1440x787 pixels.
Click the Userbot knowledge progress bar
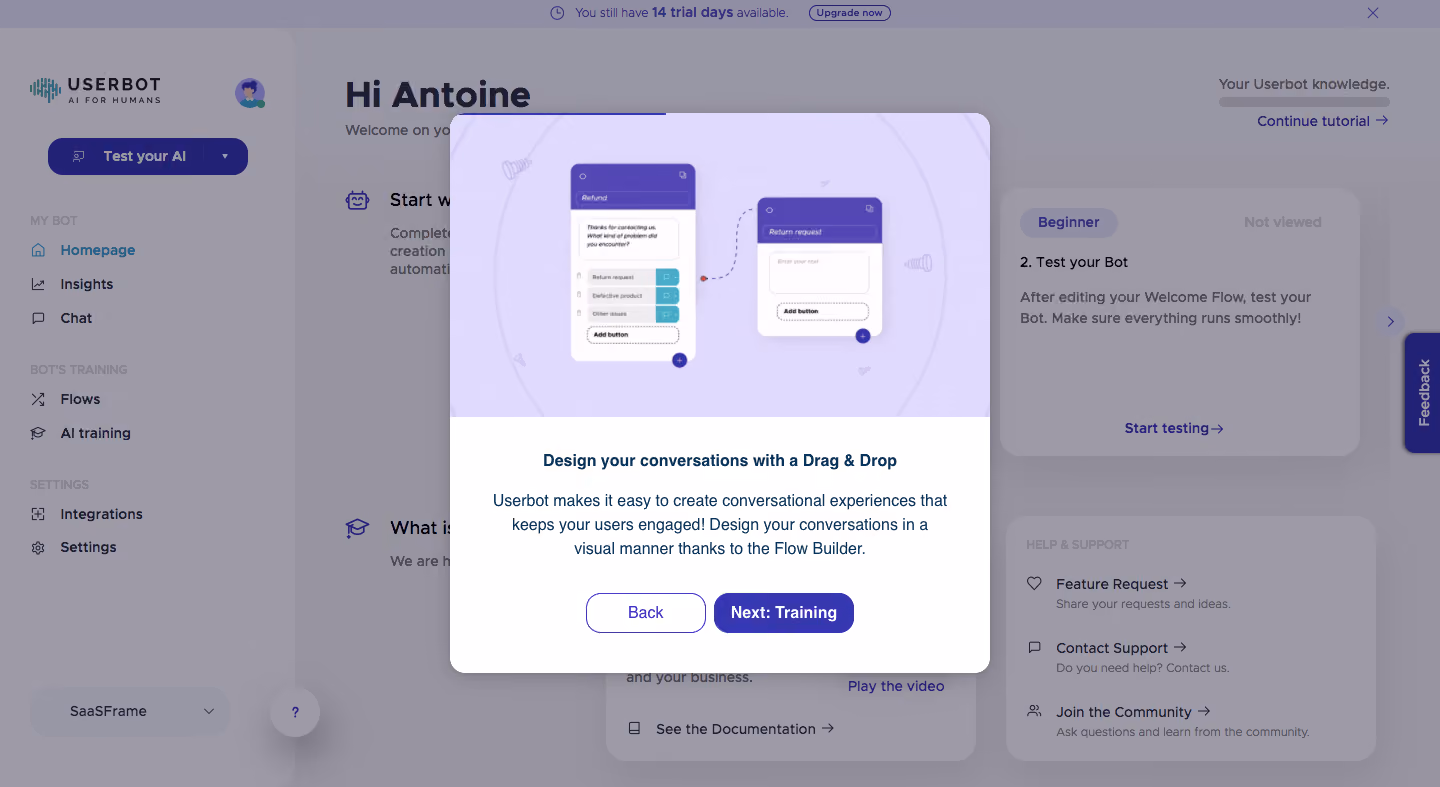[x=1304, y=102]
